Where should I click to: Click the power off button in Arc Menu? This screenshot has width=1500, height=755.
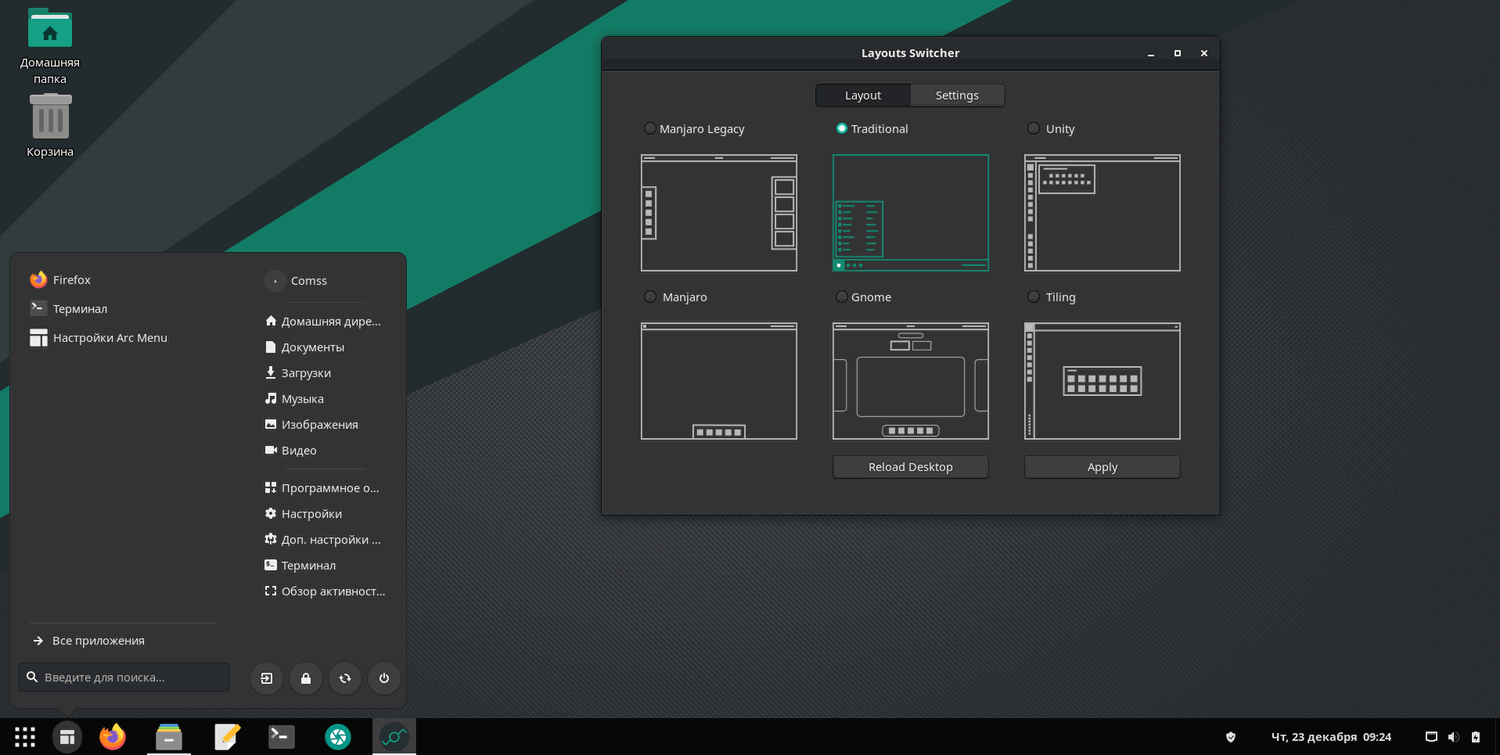pos(384,678)
